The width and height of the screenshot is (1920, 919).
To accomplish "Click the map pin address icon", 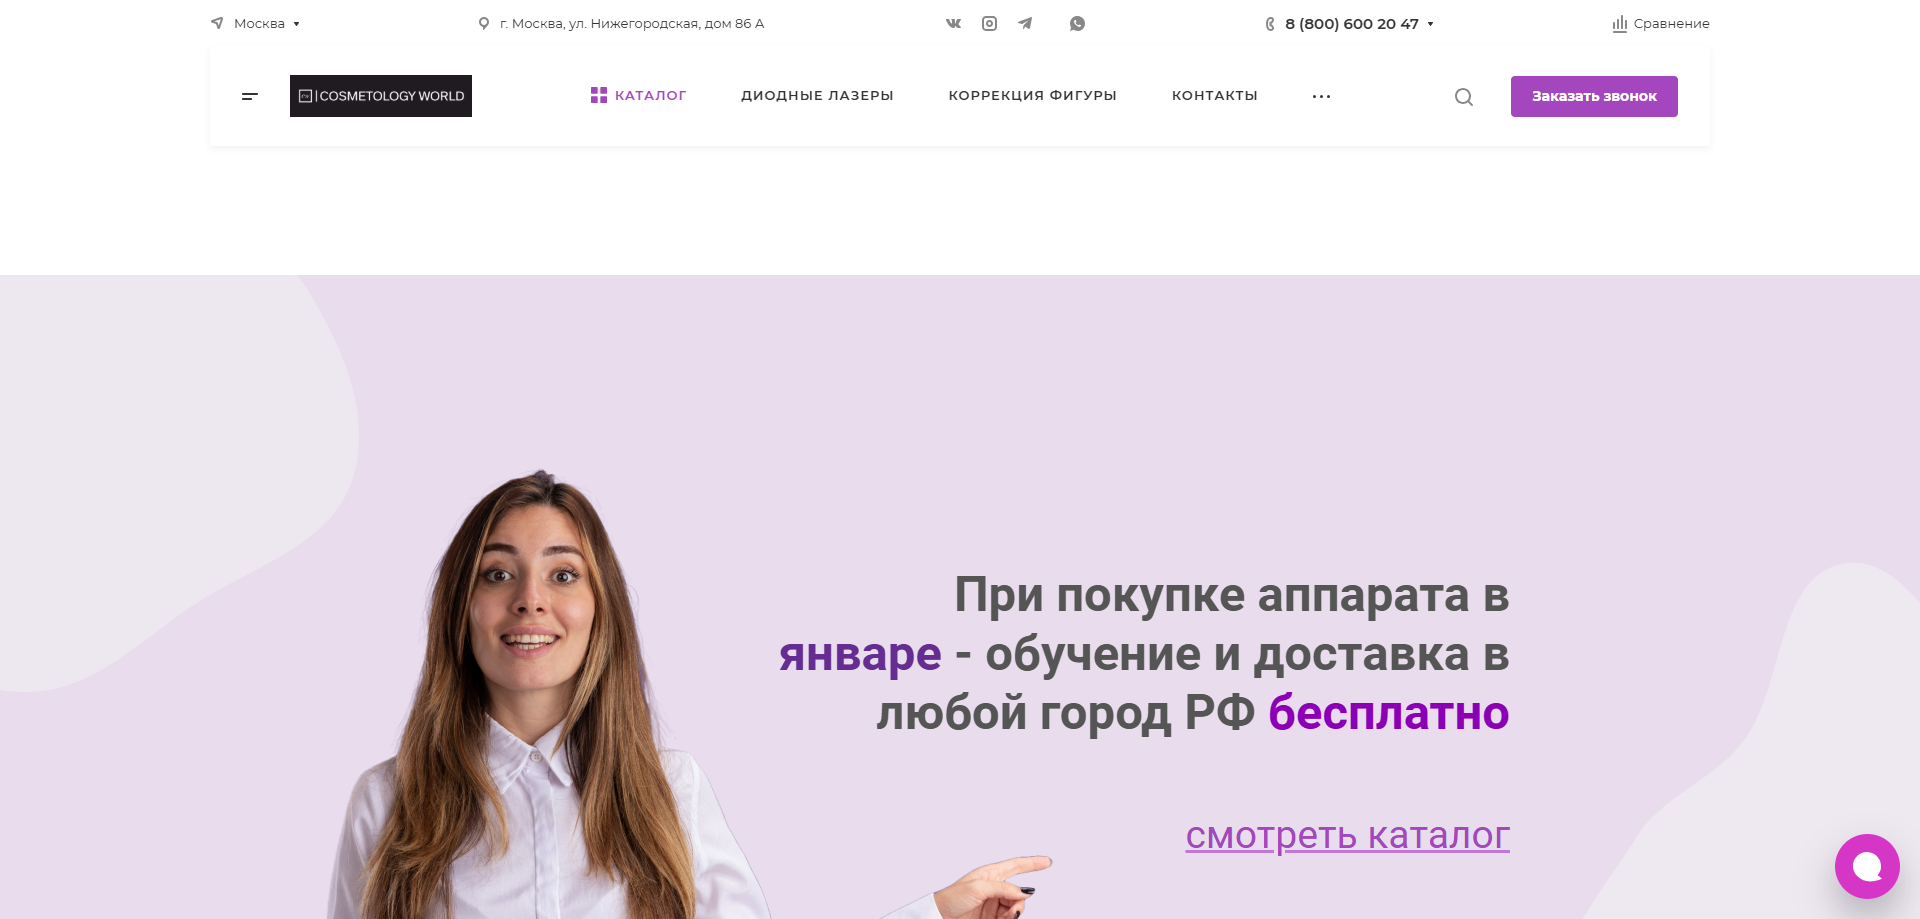I will point(484,23).
